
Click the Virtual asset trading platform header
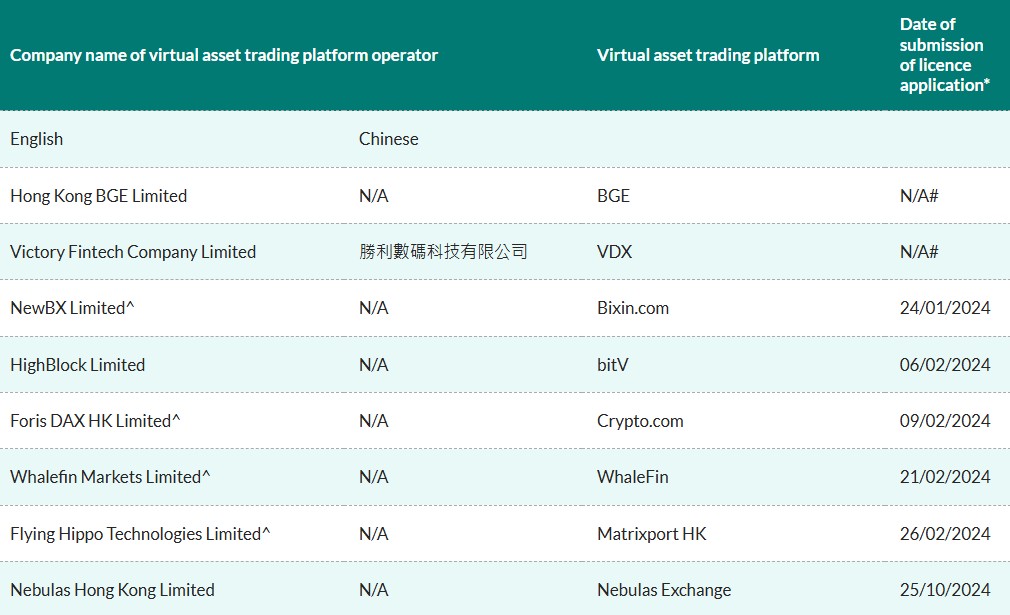coord(708,55)
